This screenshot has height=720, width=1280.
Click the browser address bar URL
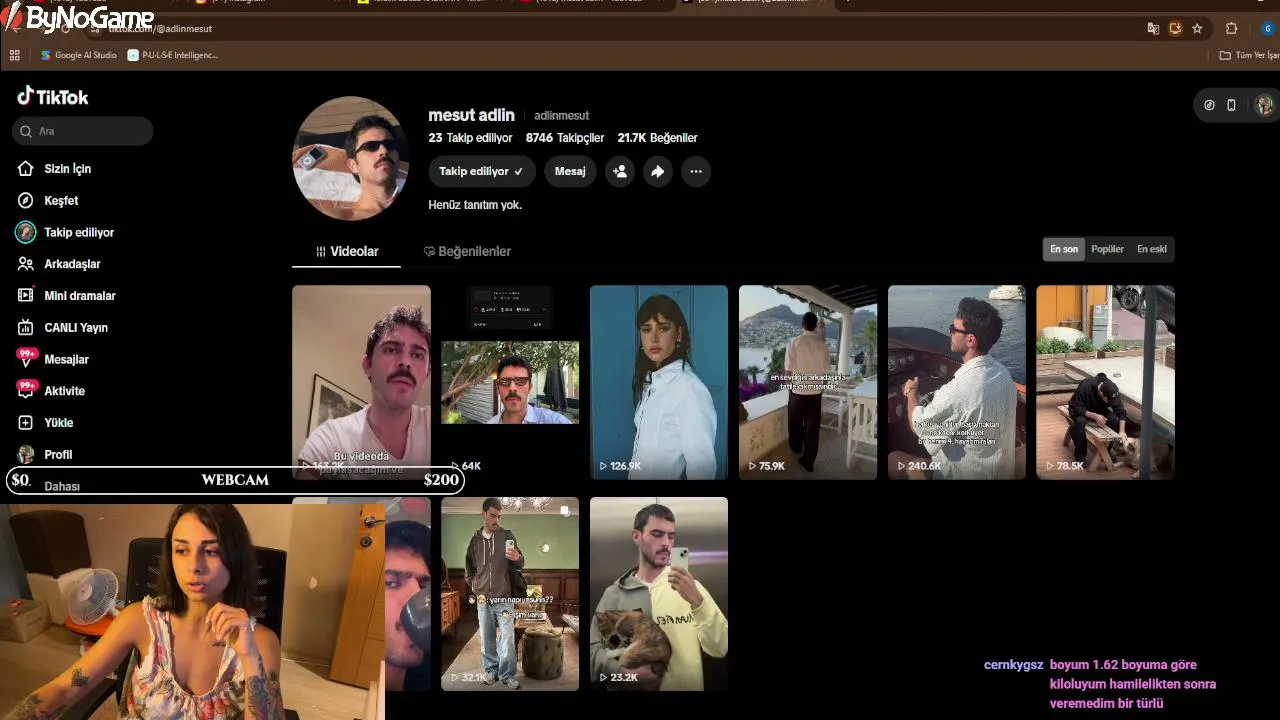click(x=160, y=29)
